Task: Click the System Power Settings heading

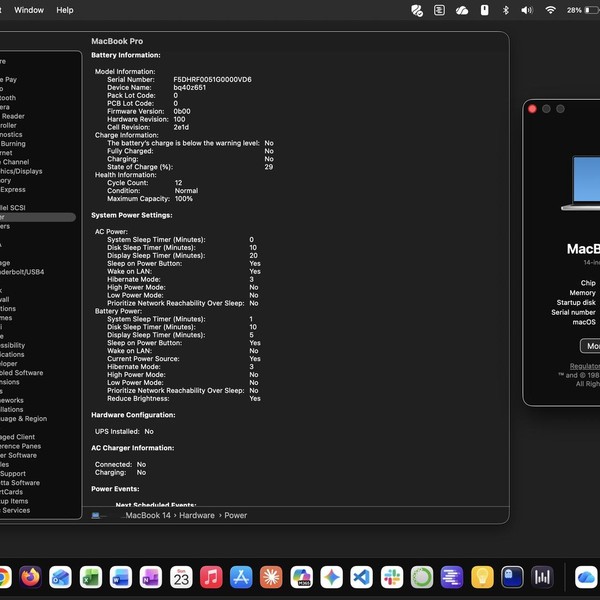Action: (132, 215)
